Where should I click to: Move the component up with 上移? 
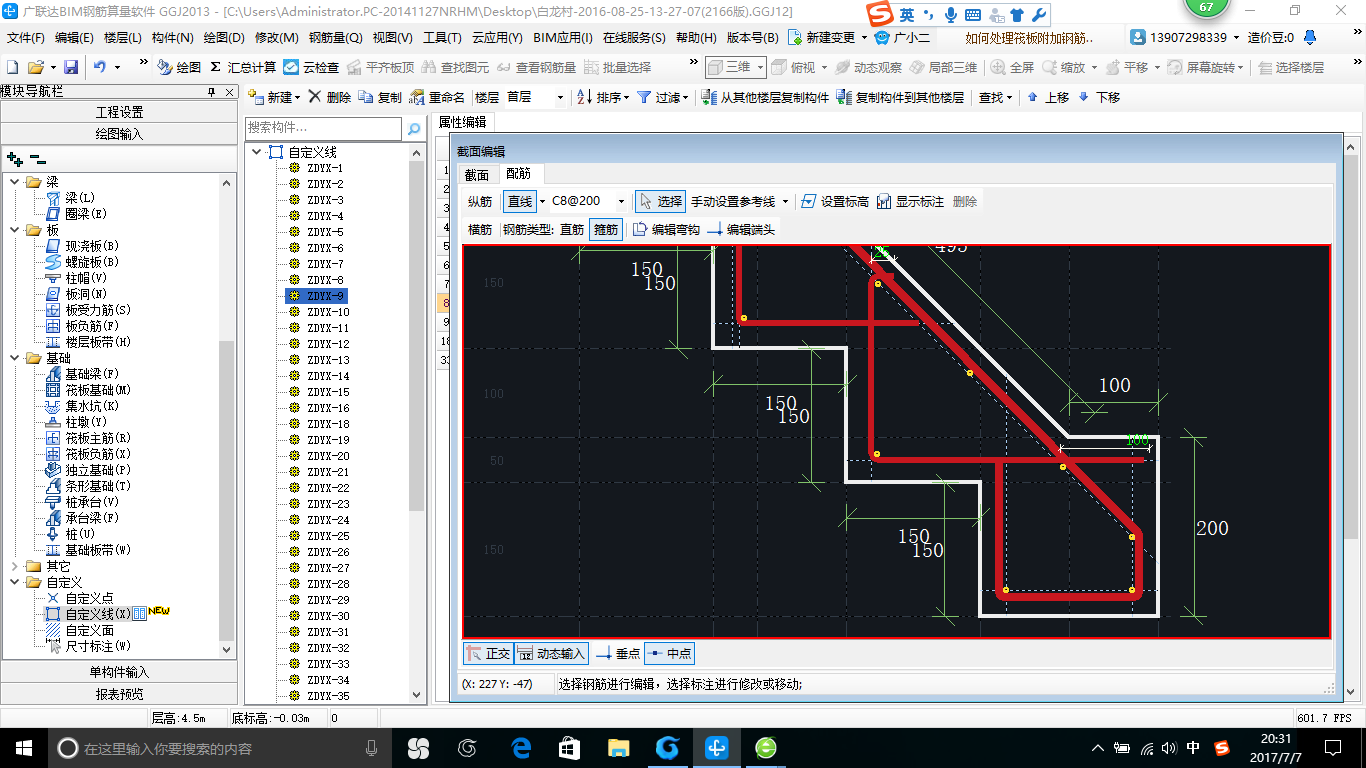pos(1047,97)
